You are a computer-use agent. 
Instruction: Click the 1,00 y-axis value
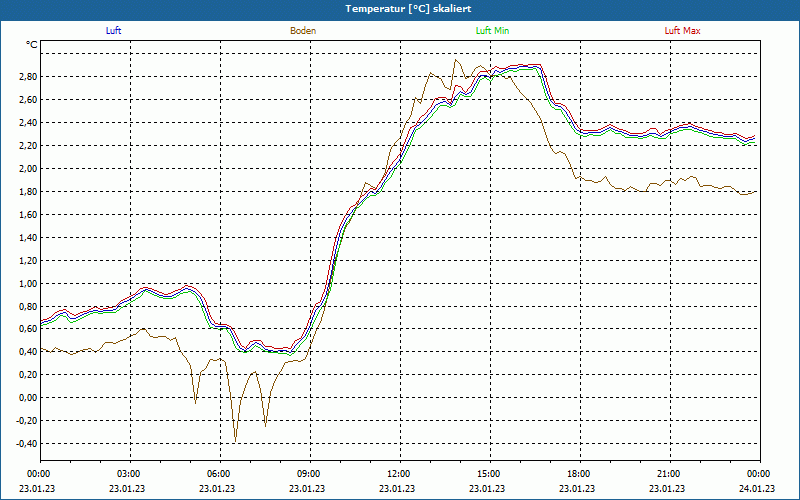coord(28,284)
